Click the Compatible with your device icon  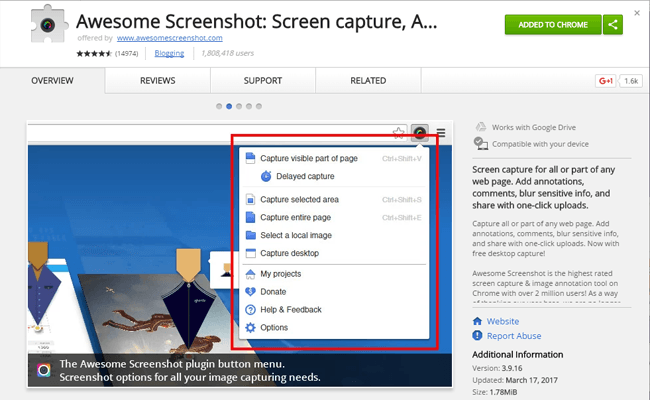[480, 143]
